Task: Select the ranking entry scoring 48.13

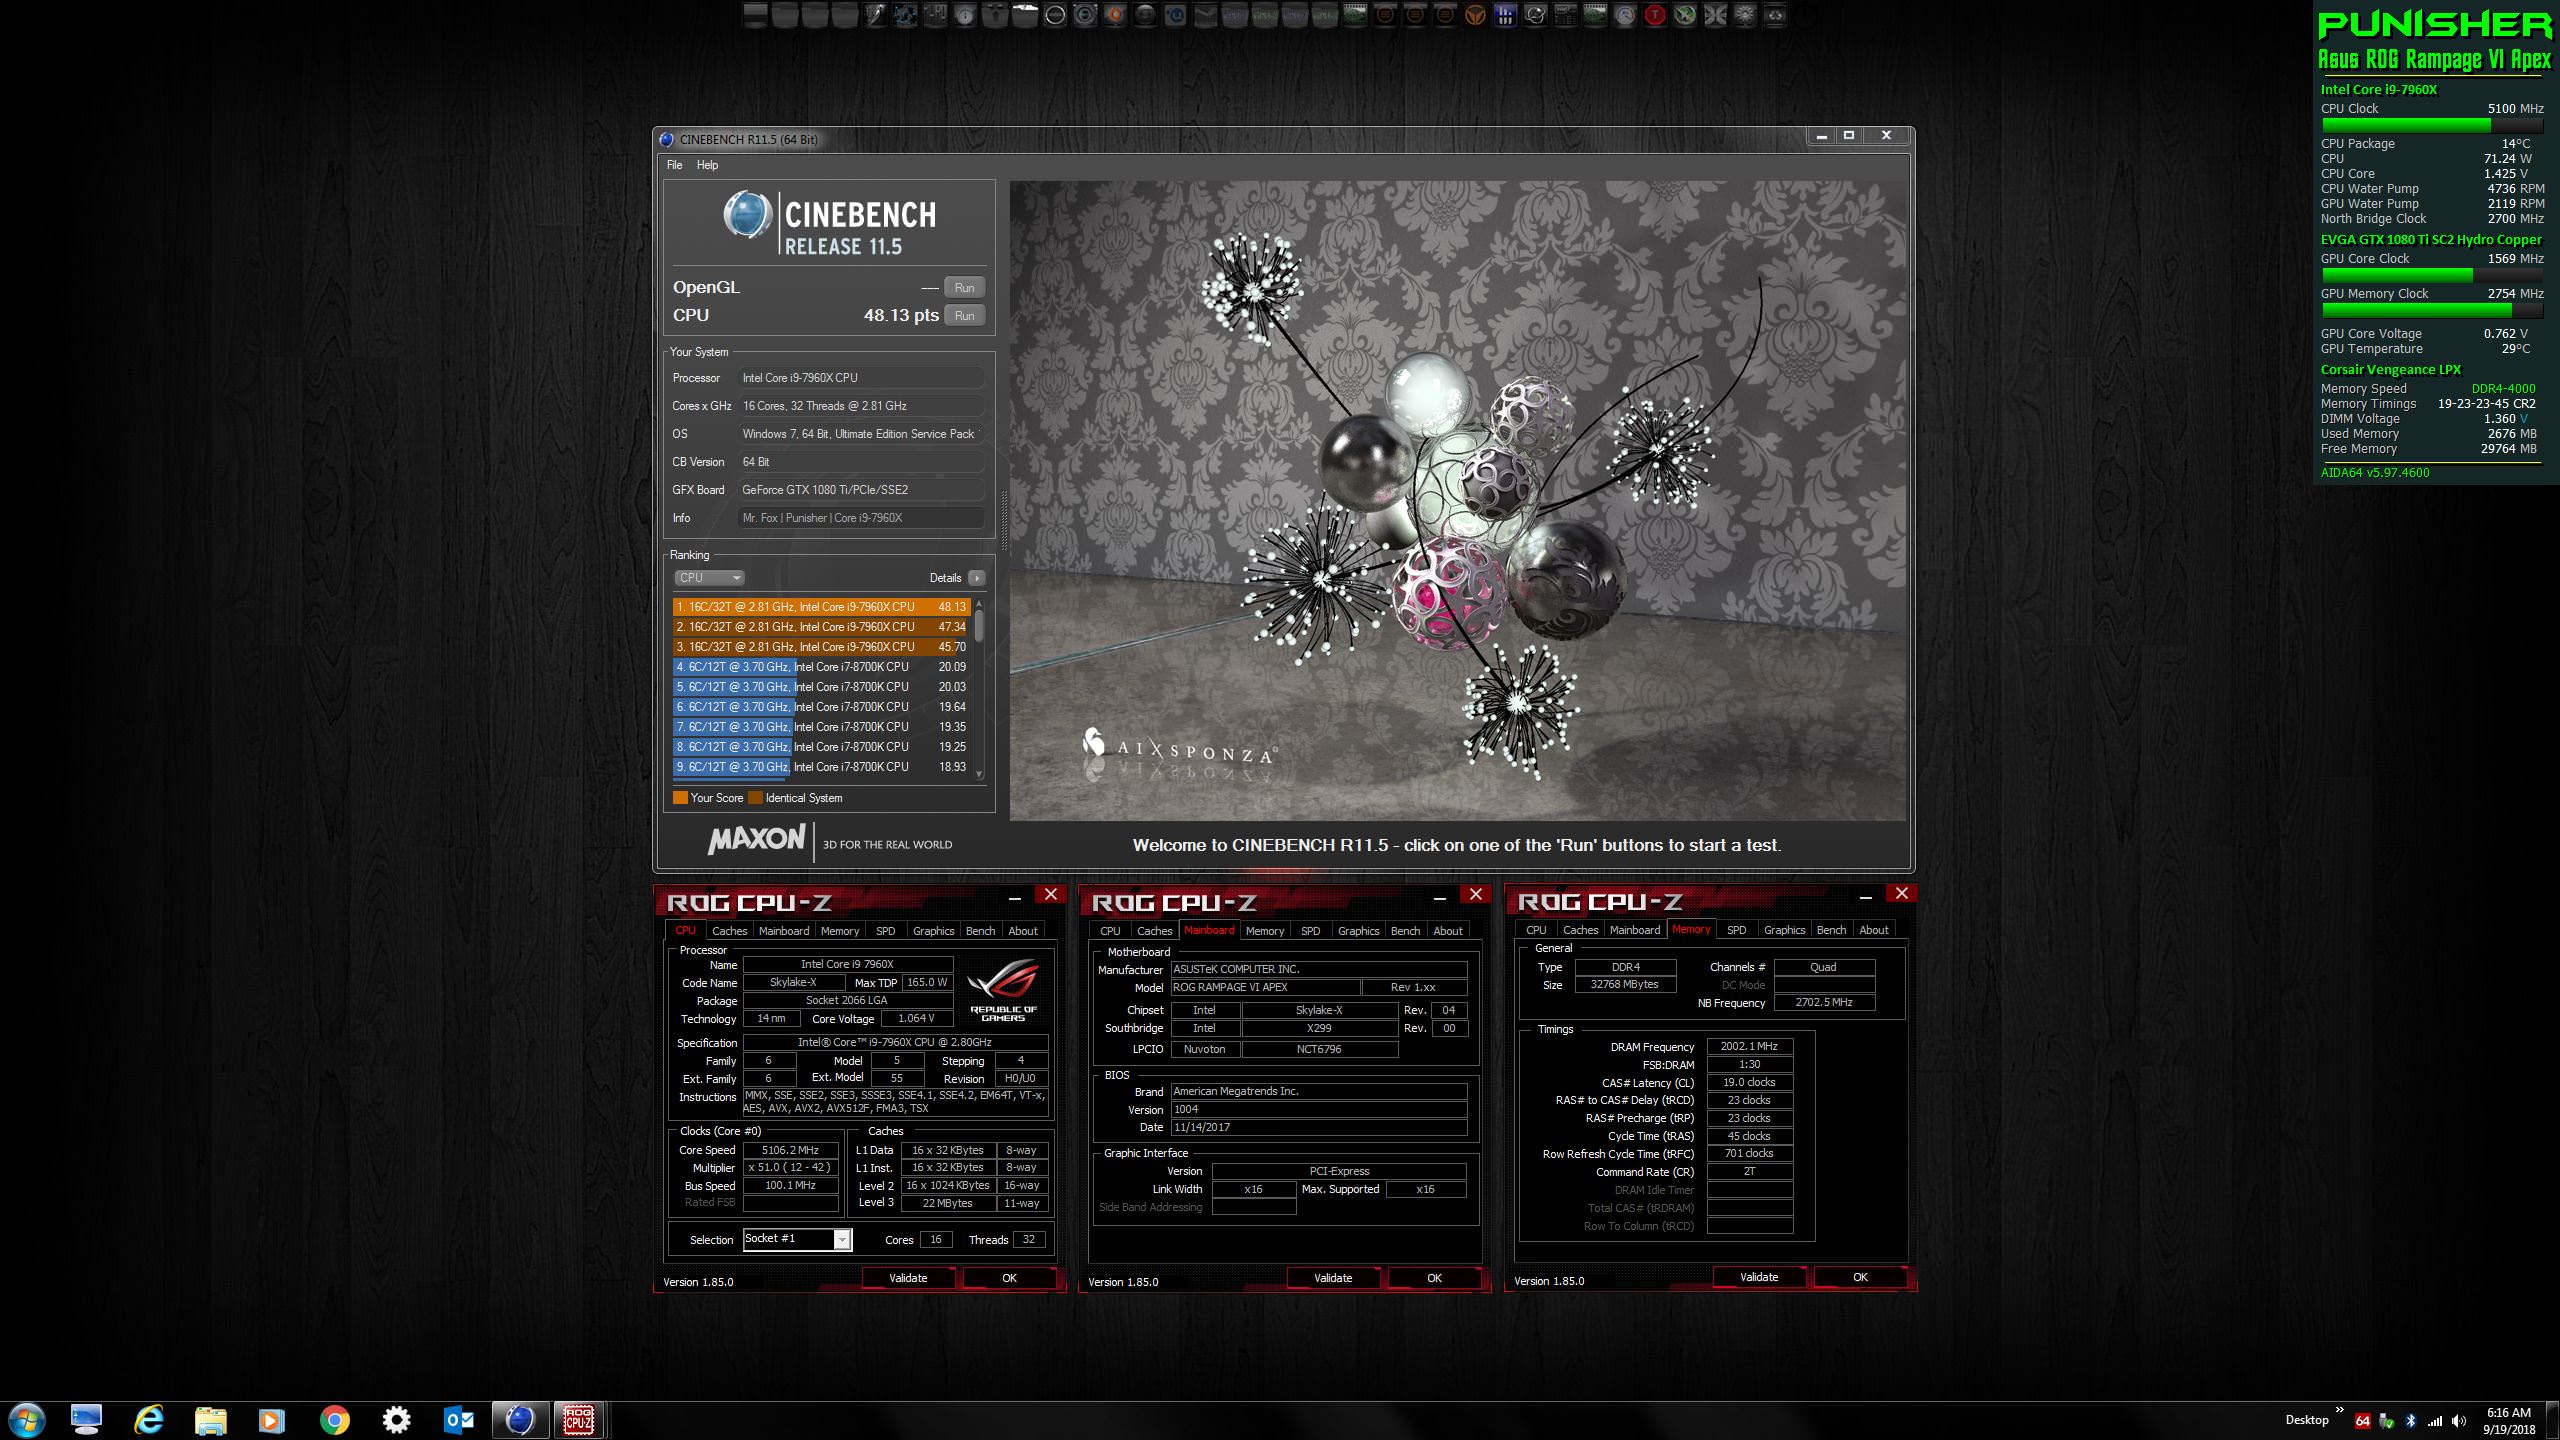Action: click(x=821, y=607)
